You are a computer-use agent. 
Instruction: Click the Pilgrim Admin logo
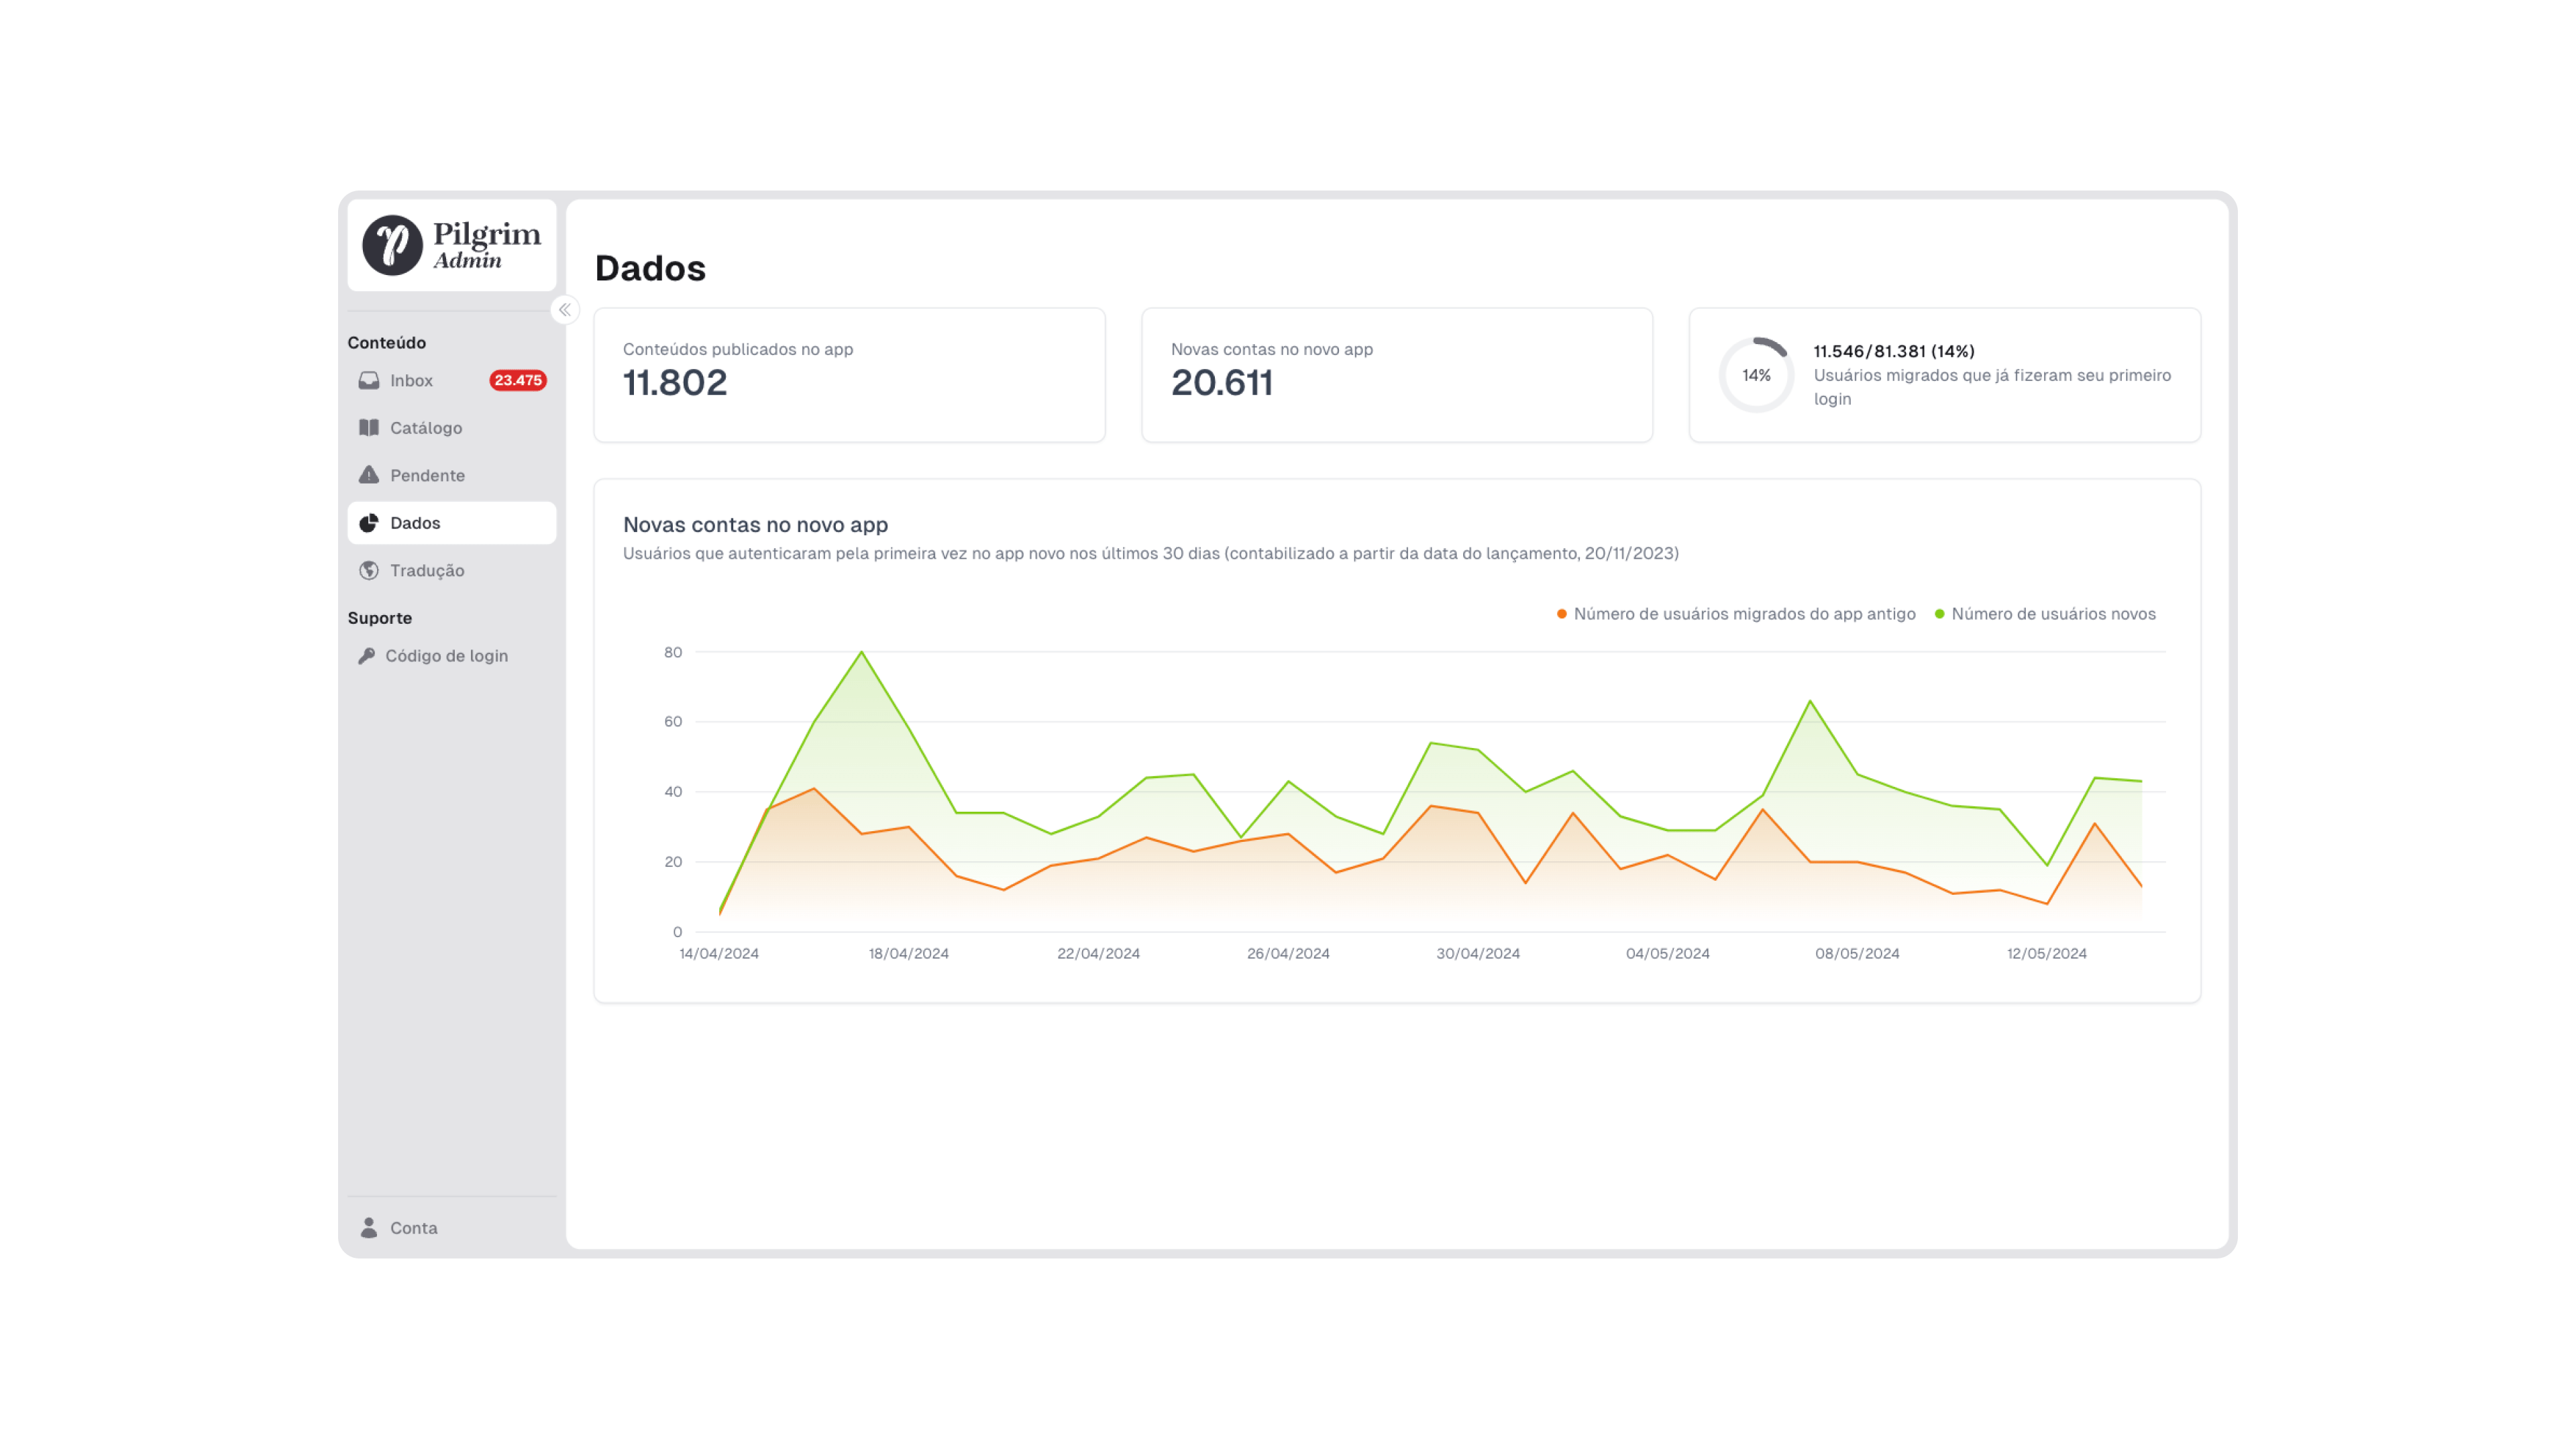point(451,245)
